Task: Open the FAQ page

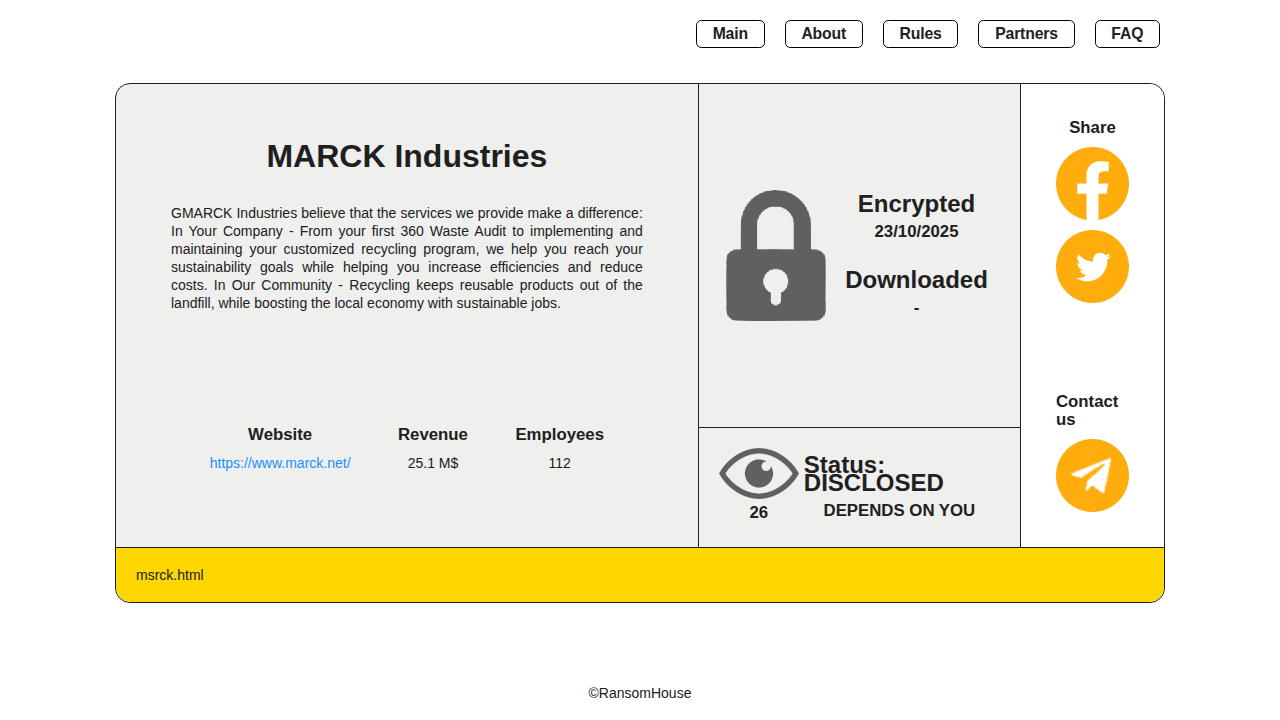Action: tap(1127, 34)
